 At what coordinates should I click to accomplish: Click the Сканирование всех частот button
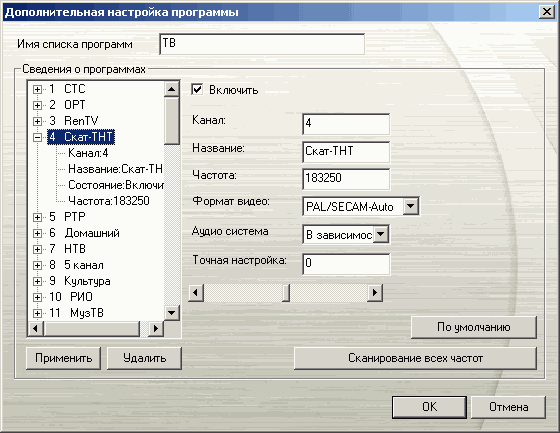(415, 358)
